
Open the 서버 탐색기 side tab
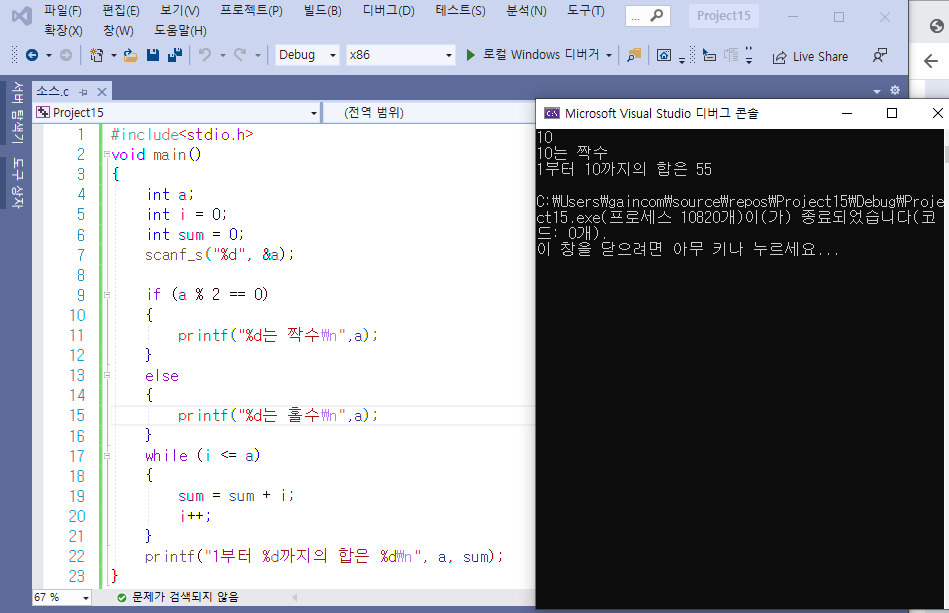pos(17,112)
